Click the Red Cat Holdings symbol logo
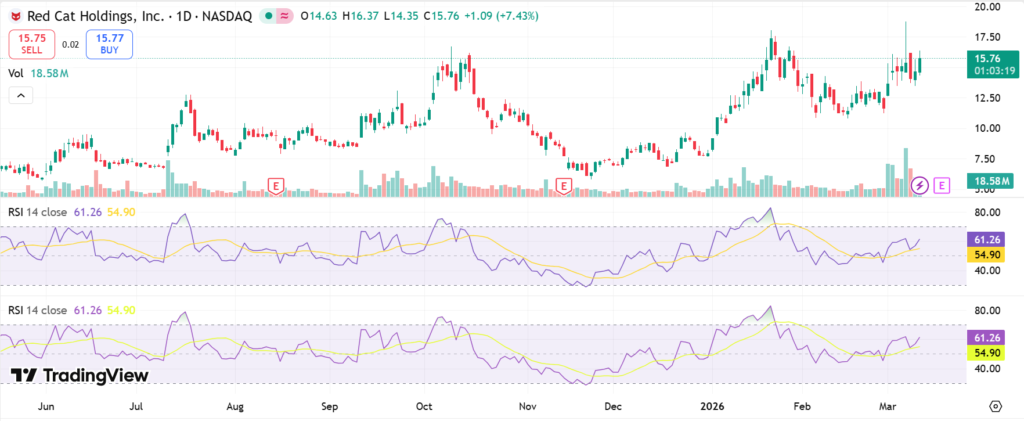1024x421 pixels. 15,16
